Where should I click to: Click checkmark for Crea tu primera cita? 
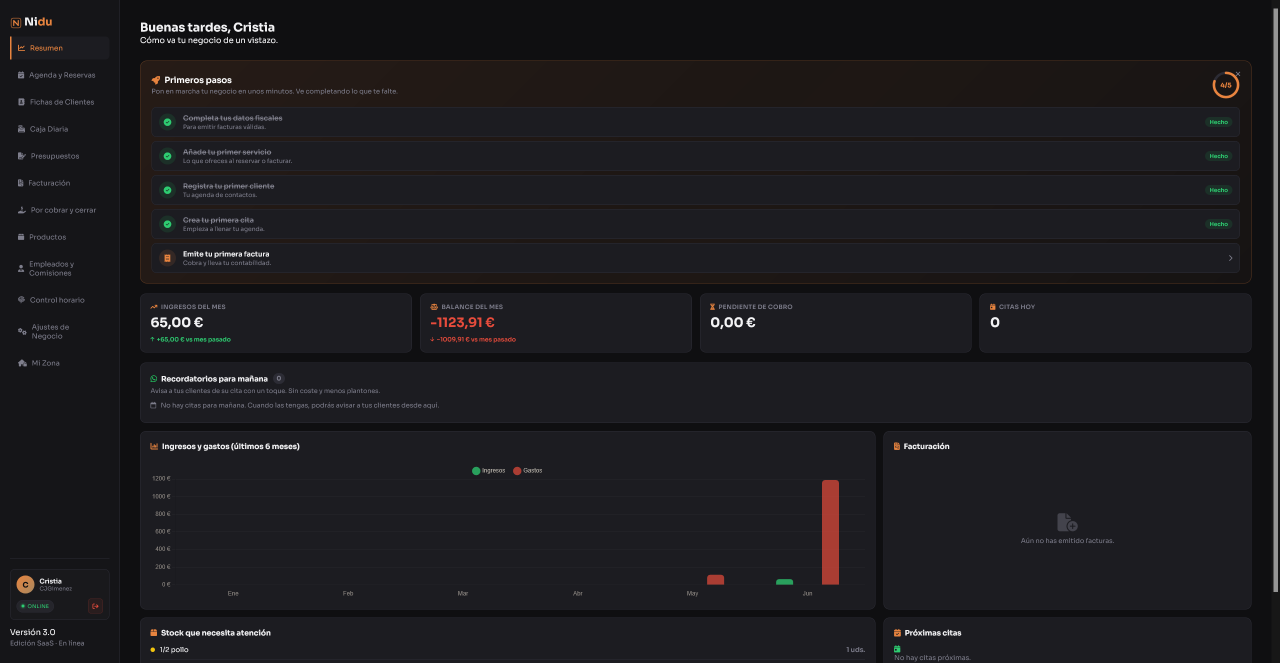[x=167, y=224]
